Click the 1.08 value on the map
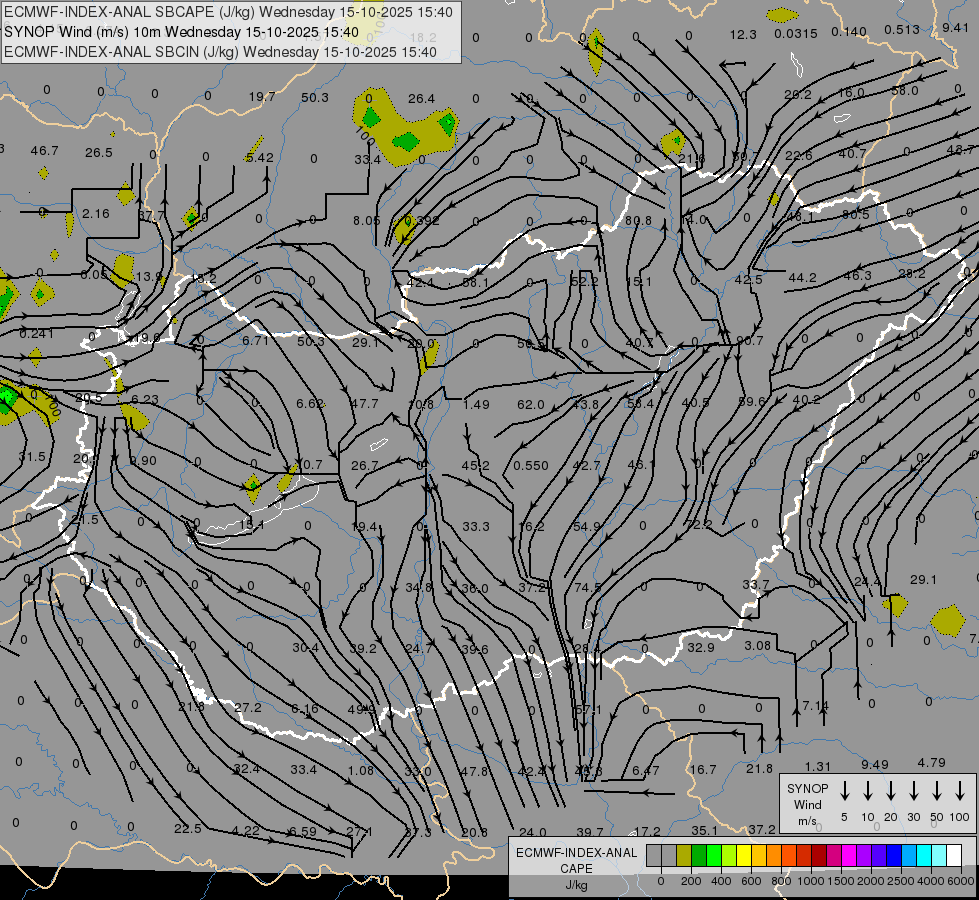 click(361, 770)
